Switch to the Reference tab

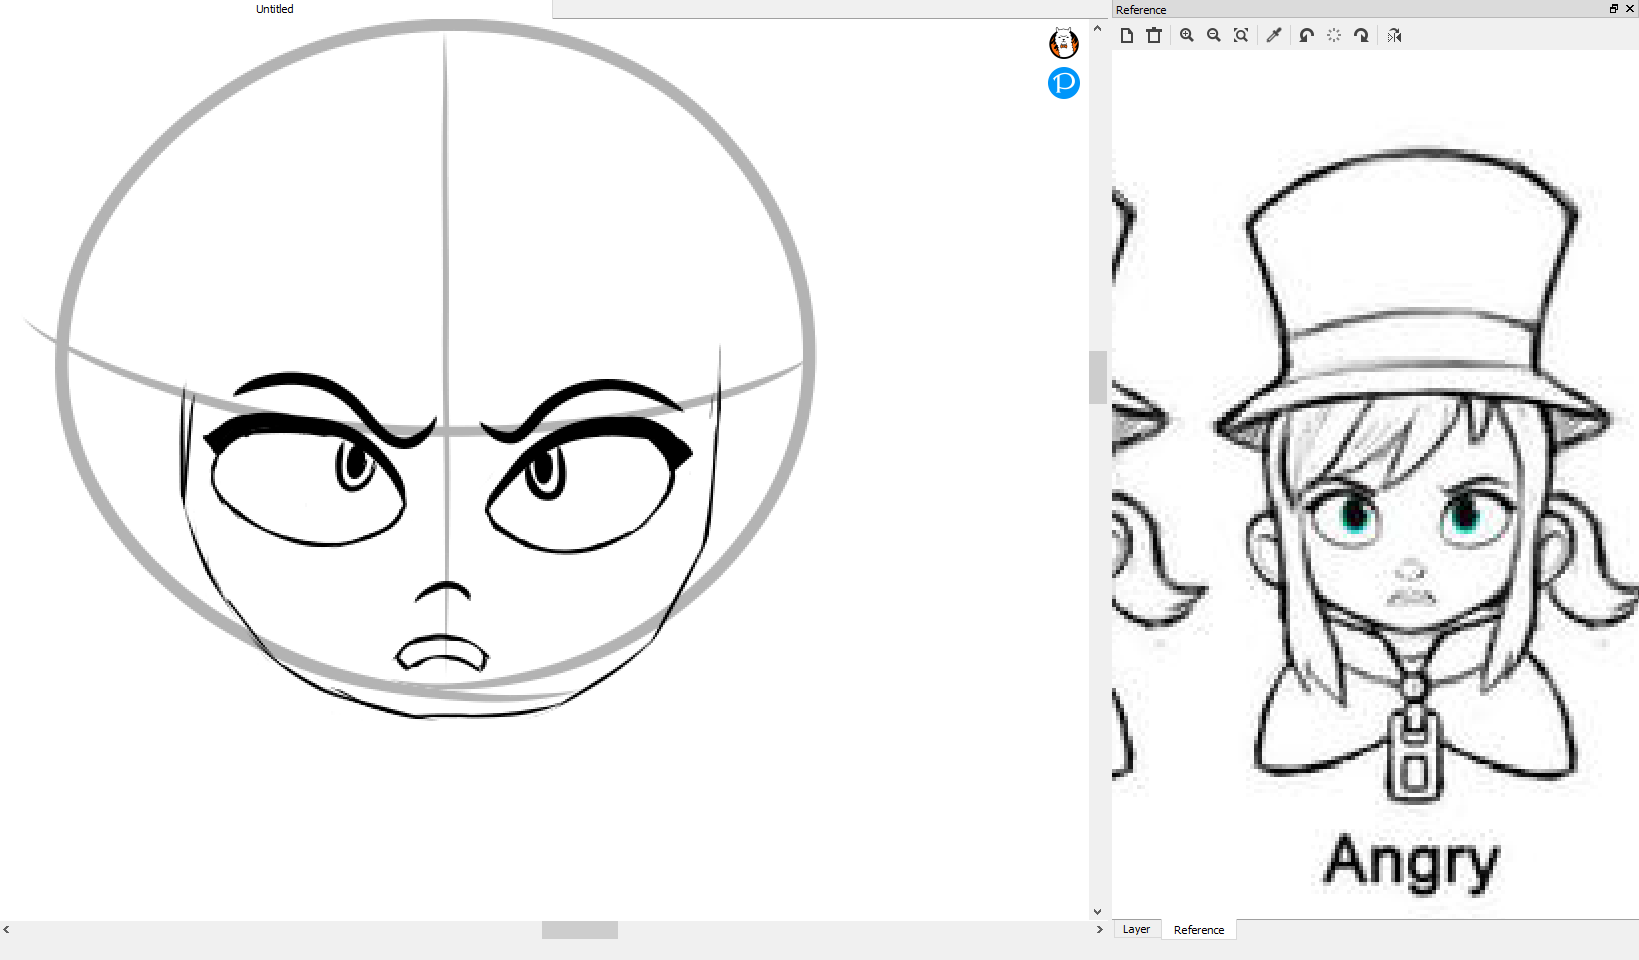[x=1199, y=929]
